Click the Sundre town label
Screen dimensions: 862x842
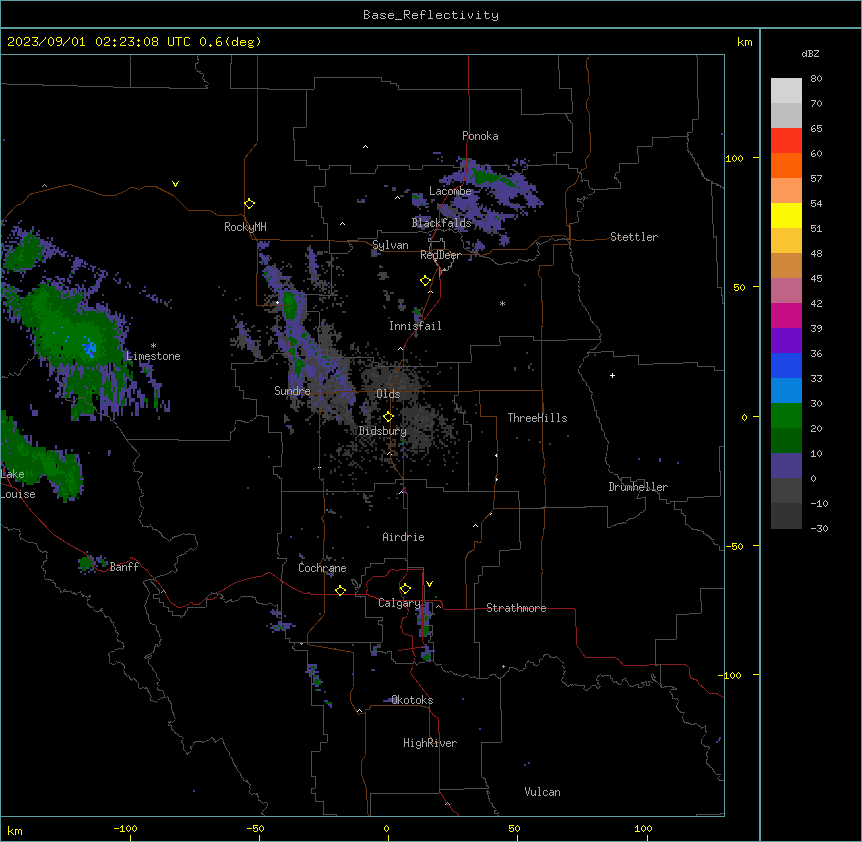tap(292, 391)
